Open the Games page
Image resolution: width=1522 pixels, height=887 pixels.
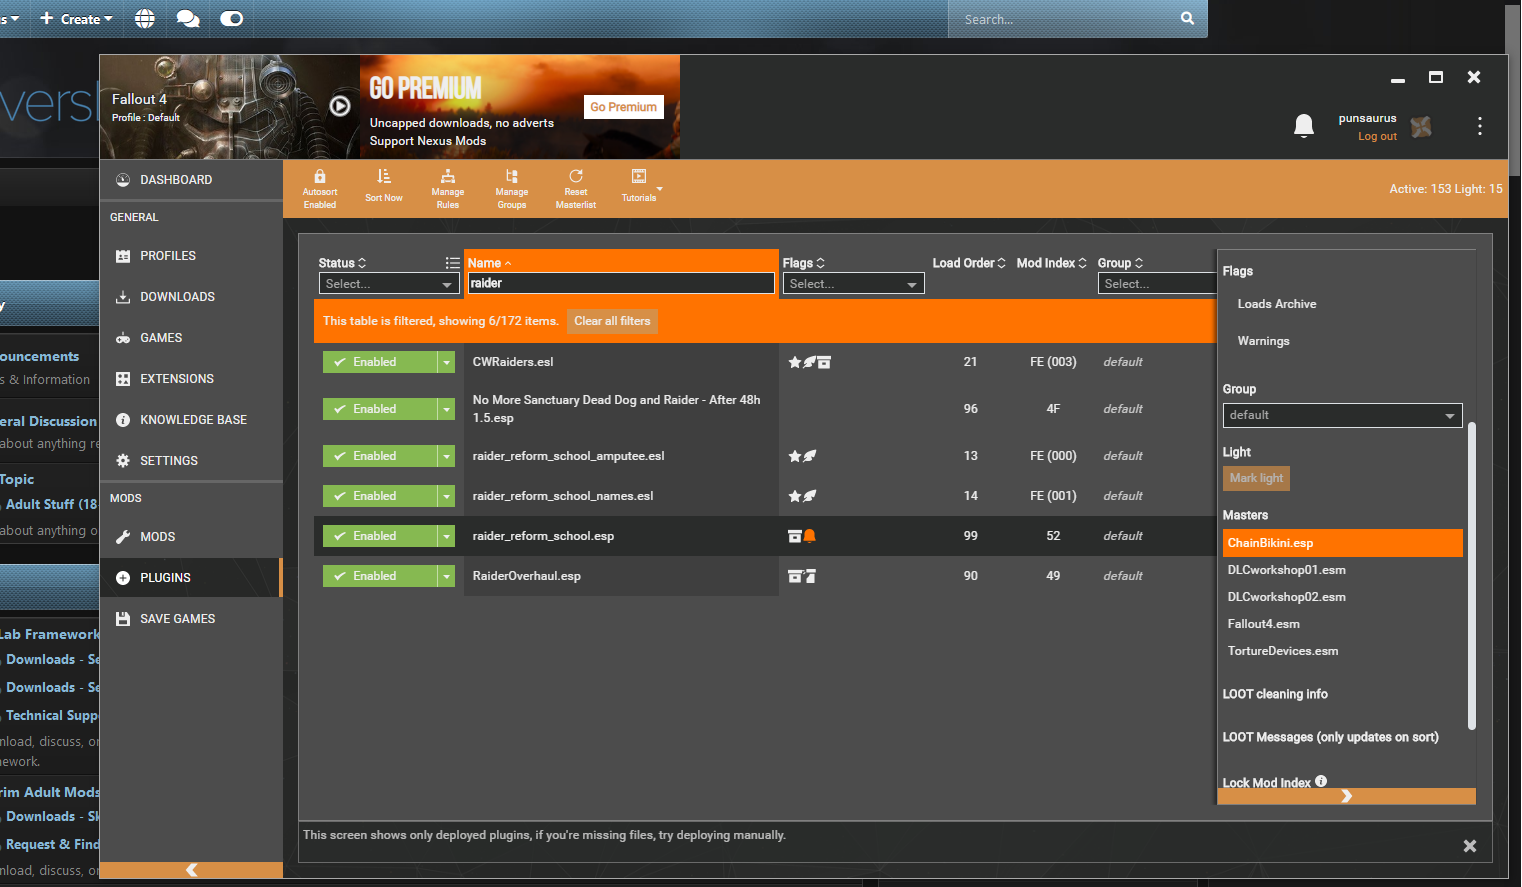coord(191,338)
